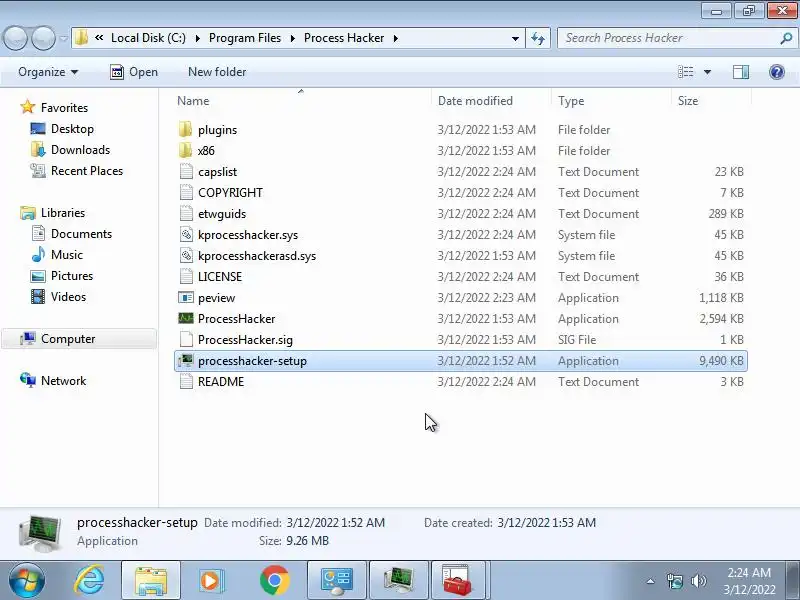The image size is (800, 600).
Task: Open Windows Media Player from taskbar
Action: (x=211, y=581)
